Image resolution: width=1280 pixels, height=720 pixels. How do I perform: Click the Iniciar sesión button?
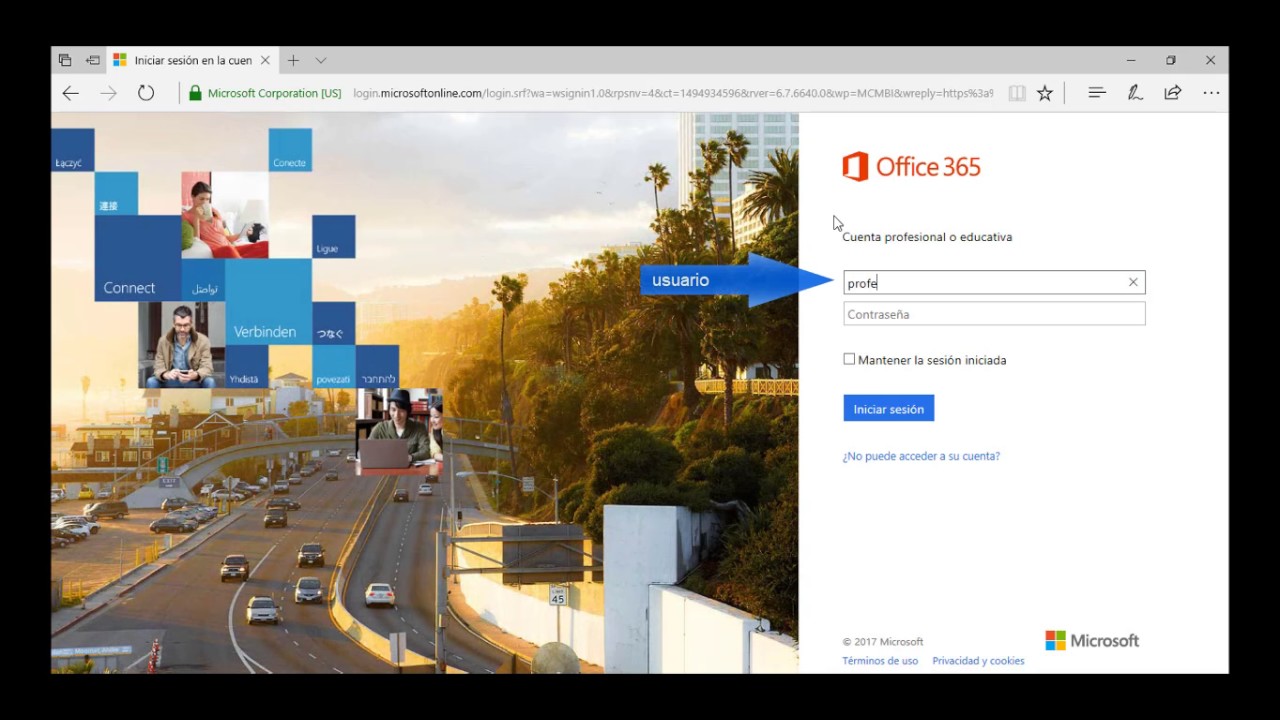click(x=888, y=408)
